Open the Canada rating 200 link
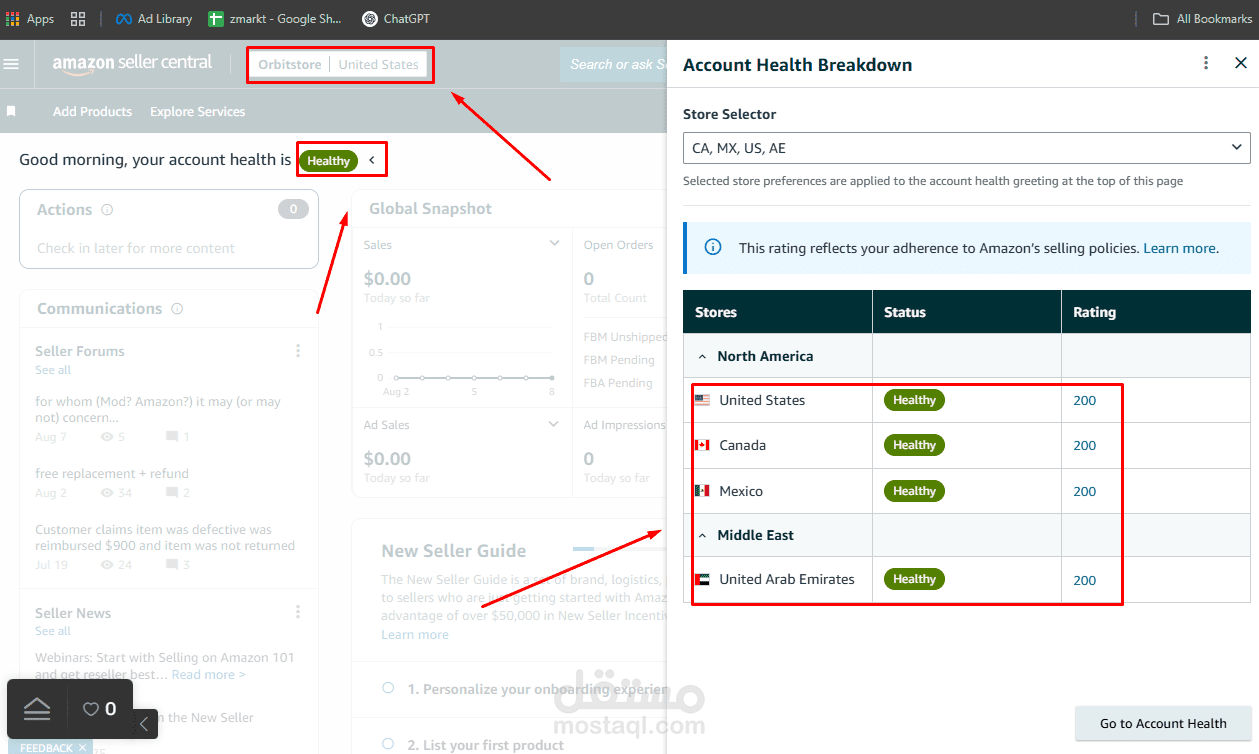Screen dimensions: 1259x754 point(1085,446)
